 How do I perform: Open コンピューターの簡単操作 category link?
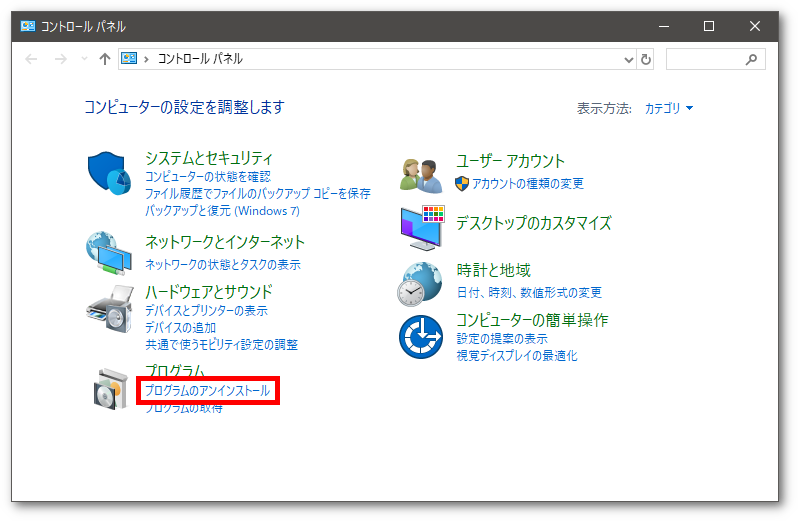(532, 320)
